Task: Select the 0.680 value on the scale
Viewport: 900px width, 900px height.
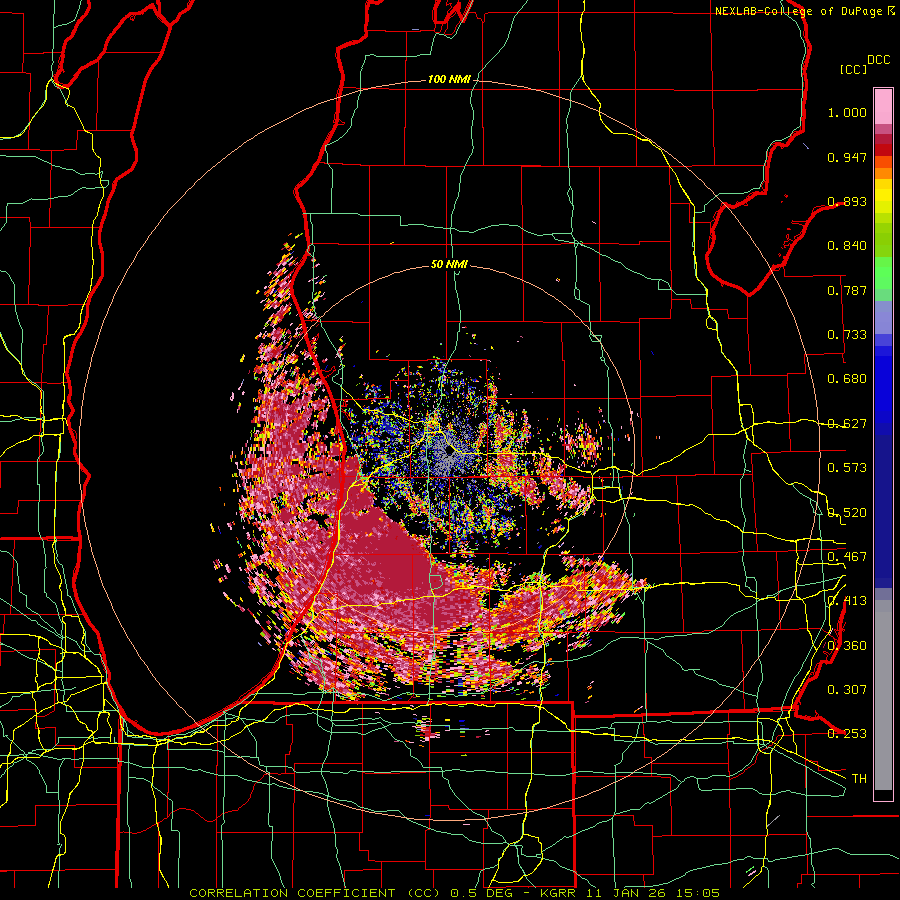Action: pos(847,379)
